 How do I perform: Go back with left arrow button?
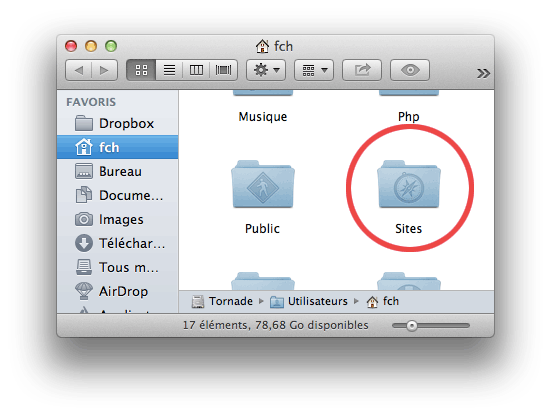tap(78, 70)
